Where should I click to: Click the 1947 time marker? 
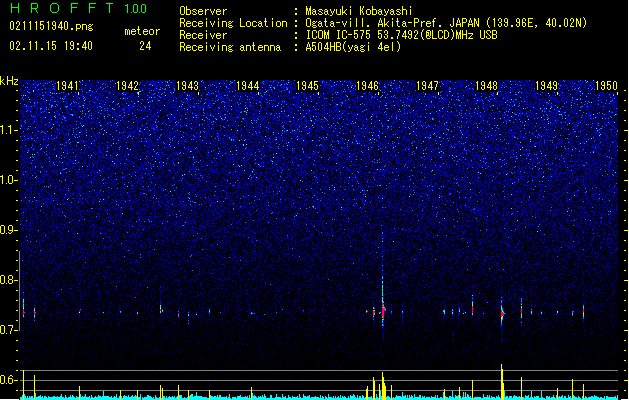click(427, 86)
